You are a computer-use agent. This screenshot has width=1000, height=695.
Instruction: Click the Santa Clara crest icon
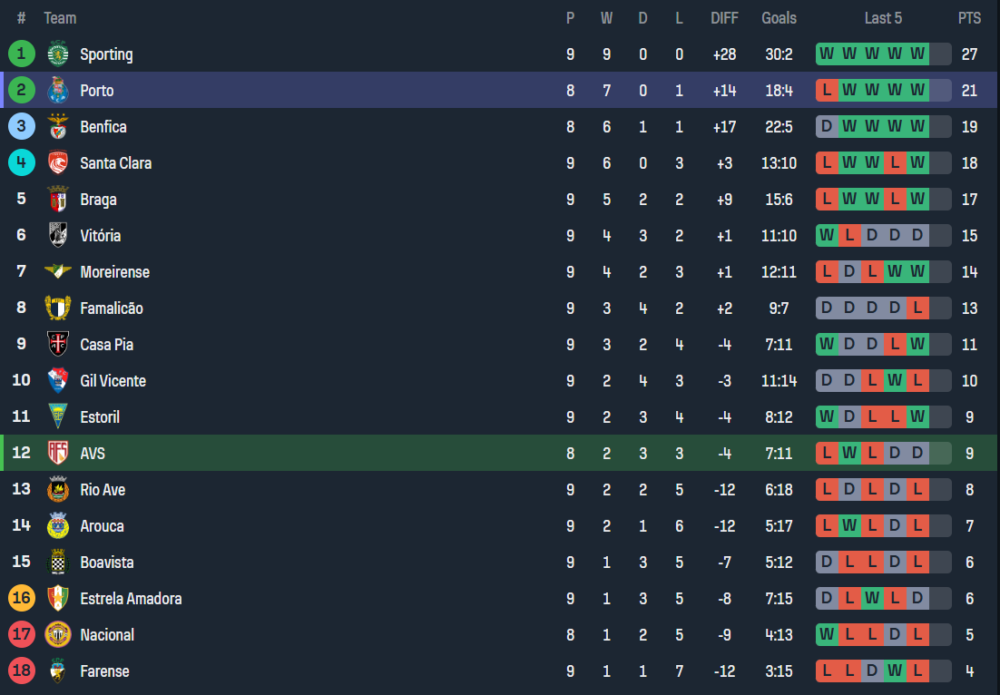click(57, 163)
